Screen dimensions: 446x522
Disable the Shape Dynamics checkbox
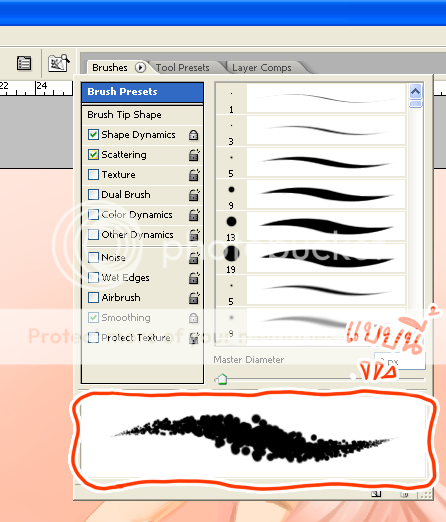point(93,135)
